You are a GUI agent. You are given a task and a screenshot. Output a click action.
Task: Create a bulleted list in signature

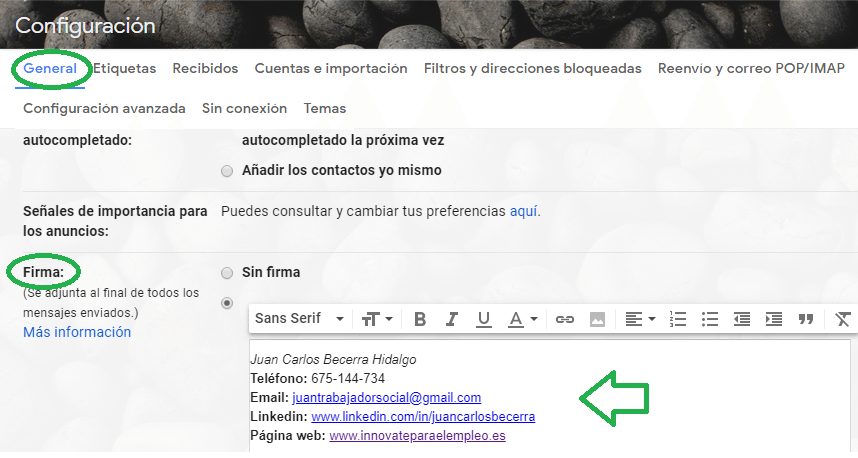pyautogui.click(x=710, y=319)
